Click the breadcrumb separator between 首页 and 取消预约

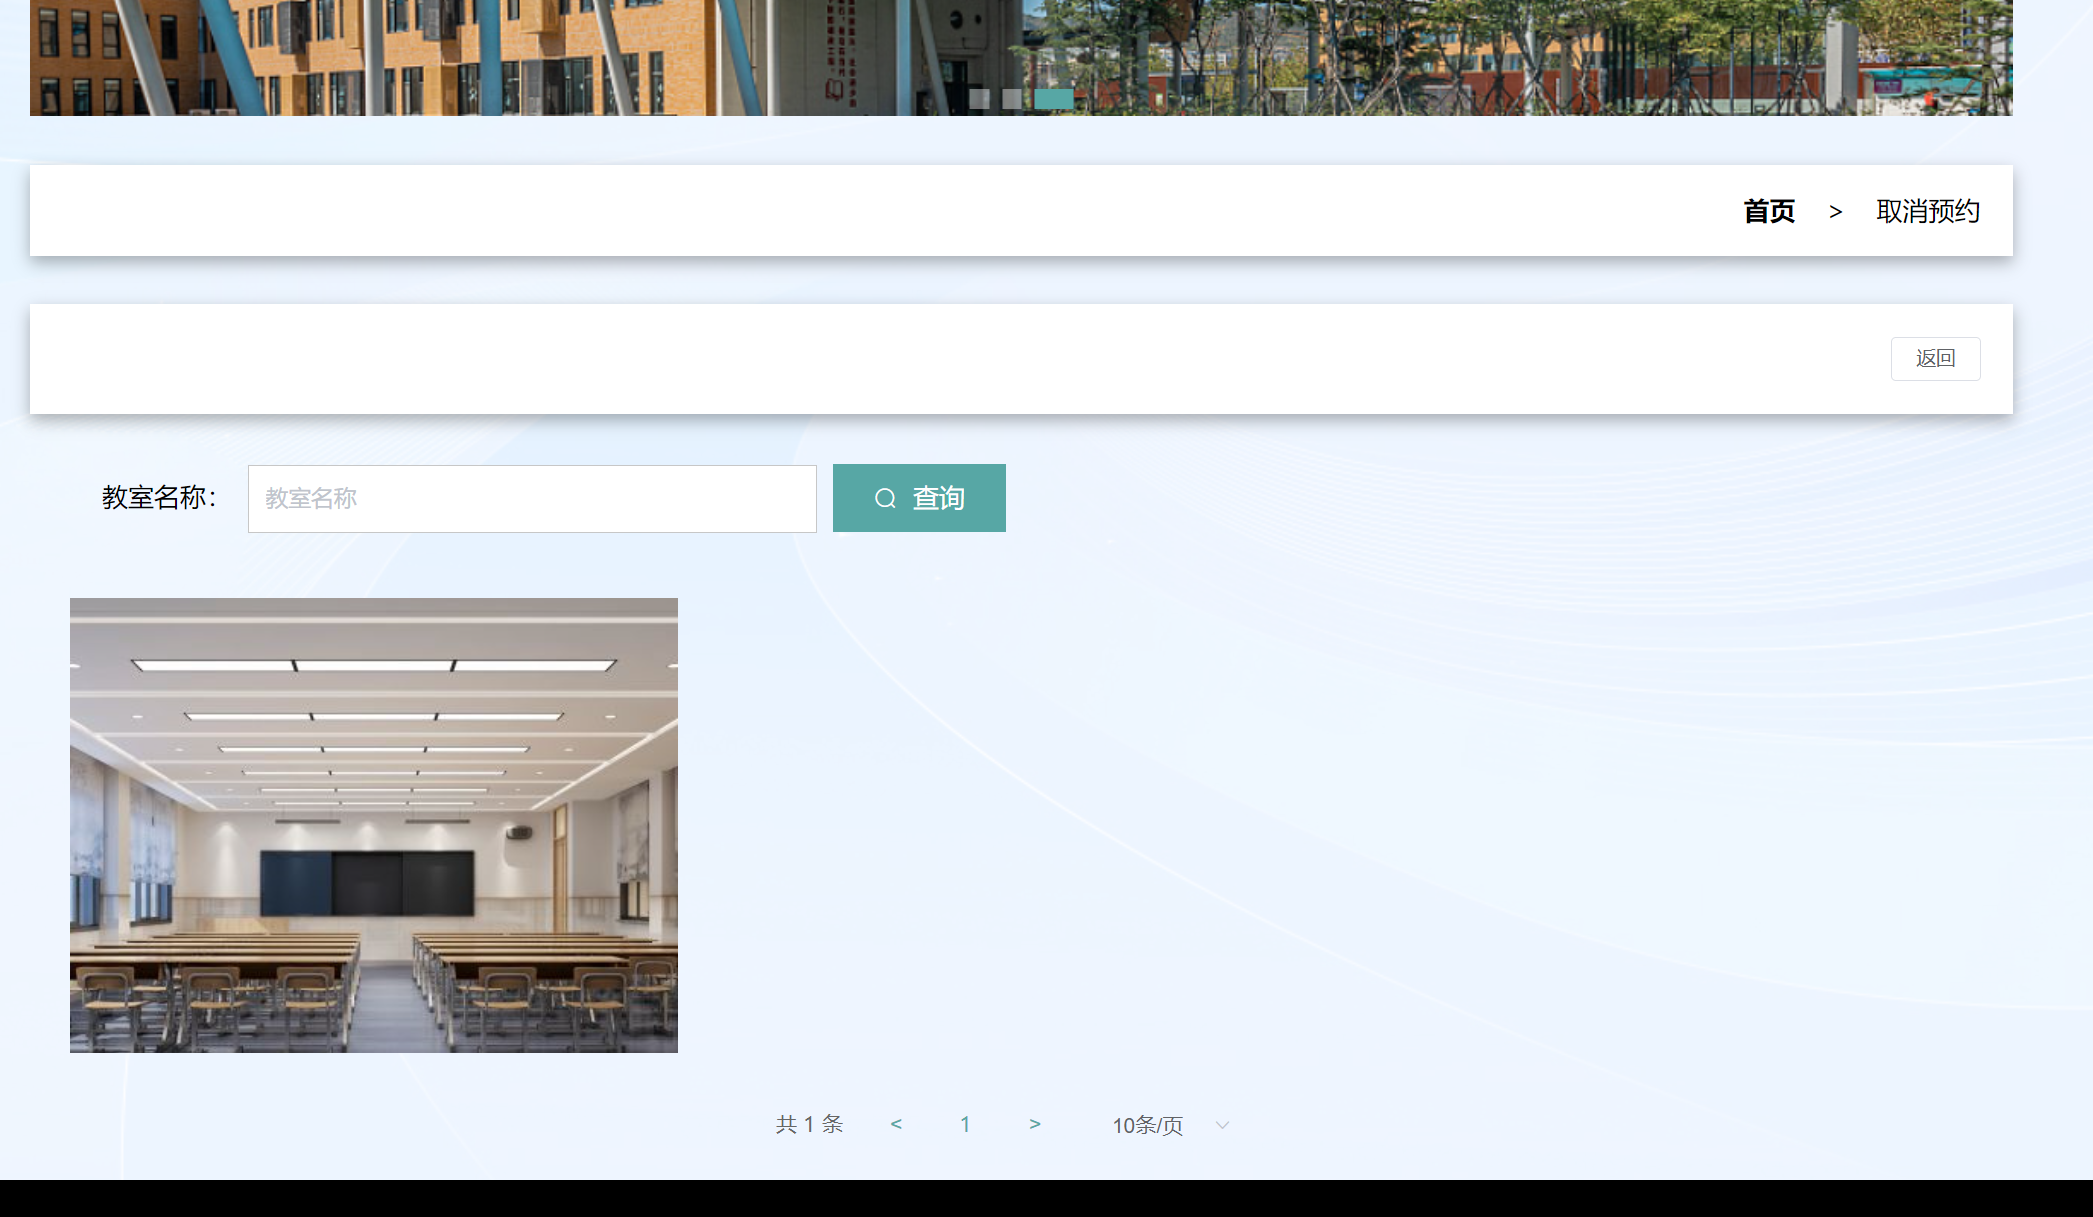tap(1836, 211)
